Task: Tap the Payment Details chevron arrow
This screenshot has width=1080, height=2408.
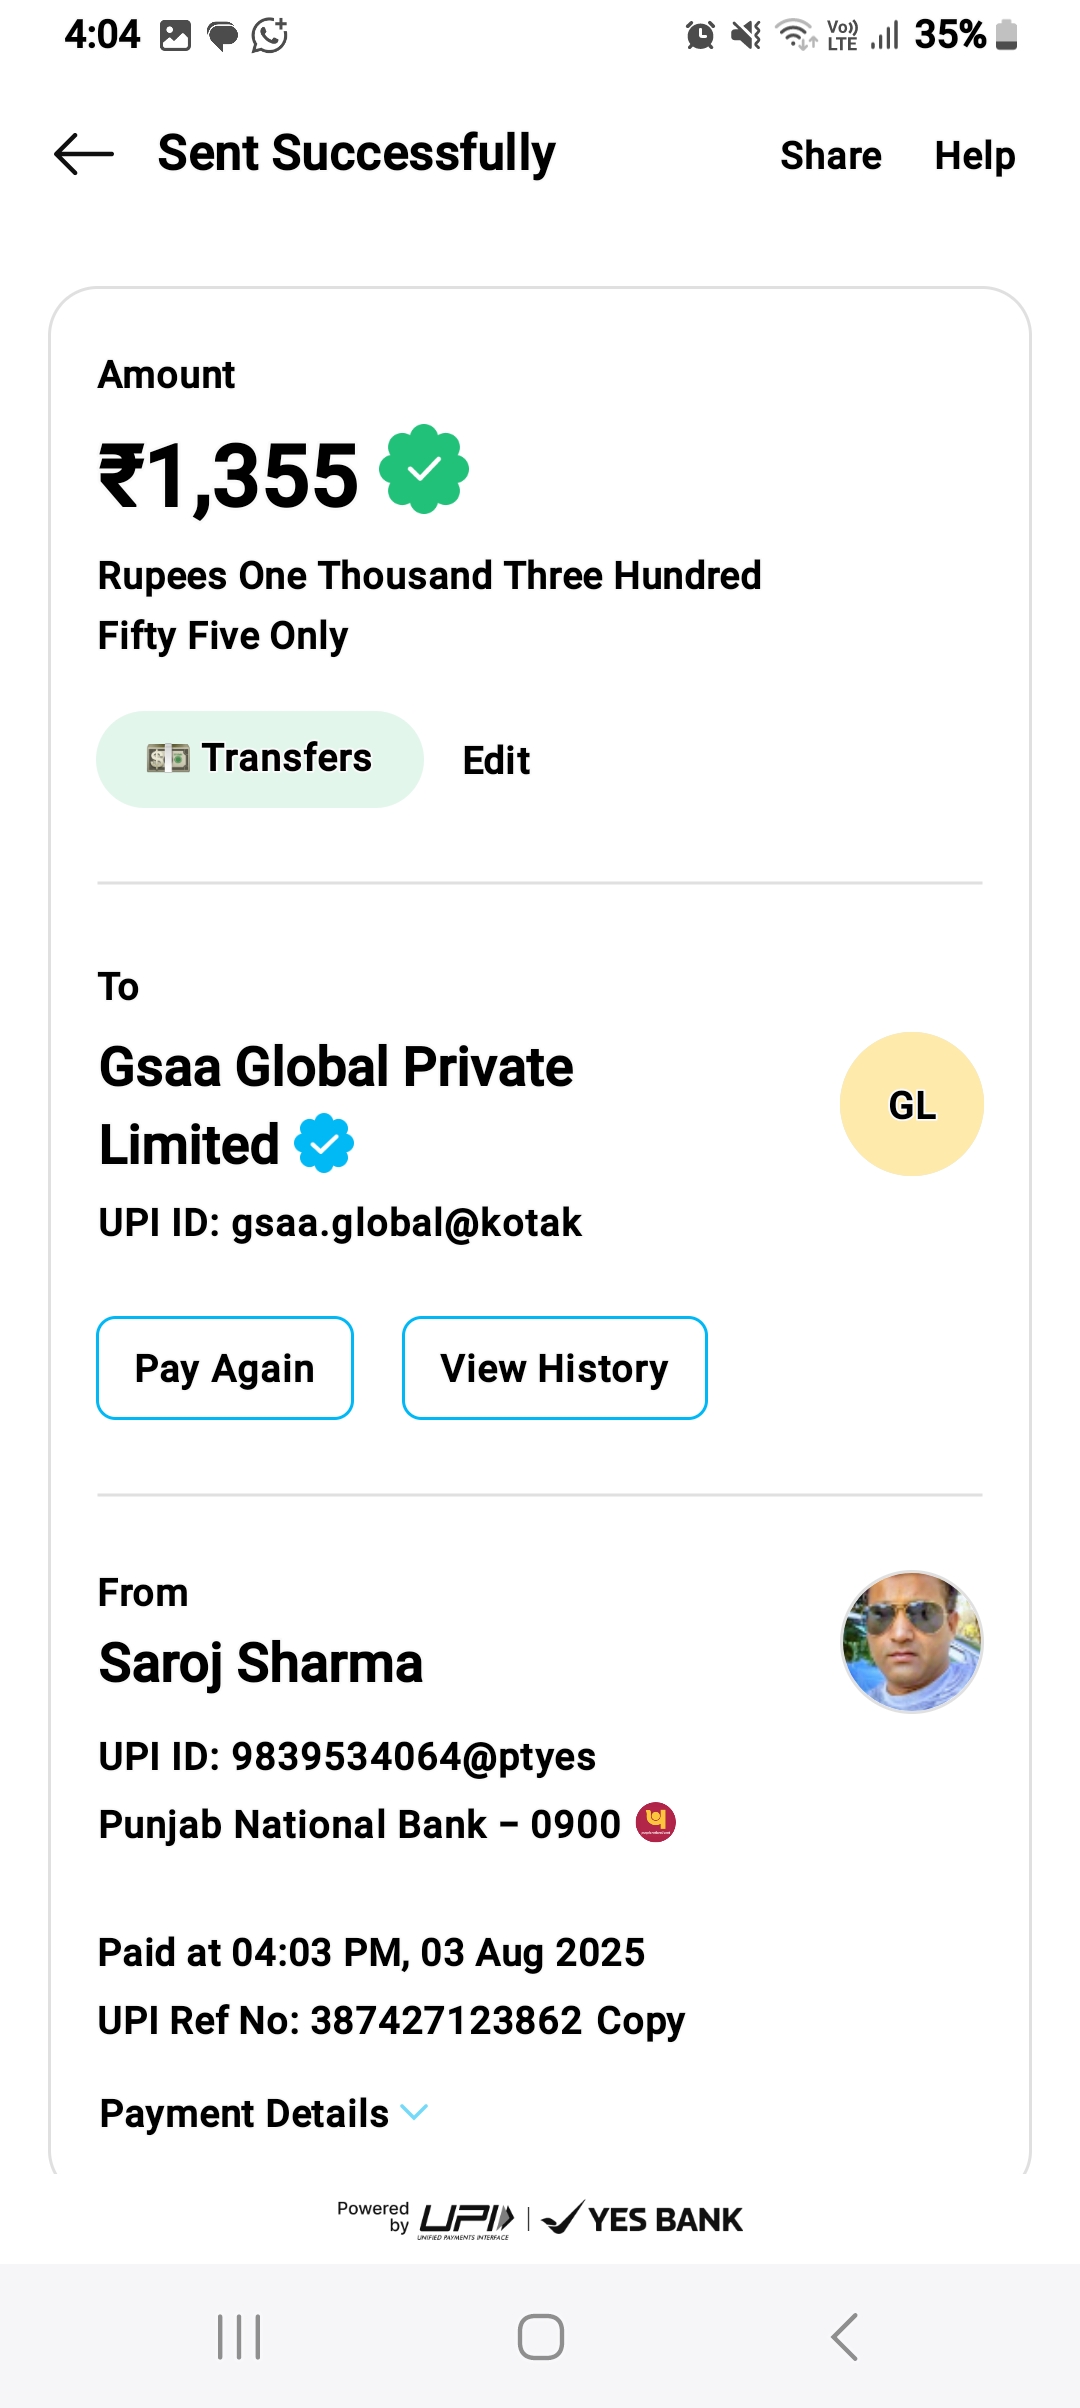Action: (414, 2112)
